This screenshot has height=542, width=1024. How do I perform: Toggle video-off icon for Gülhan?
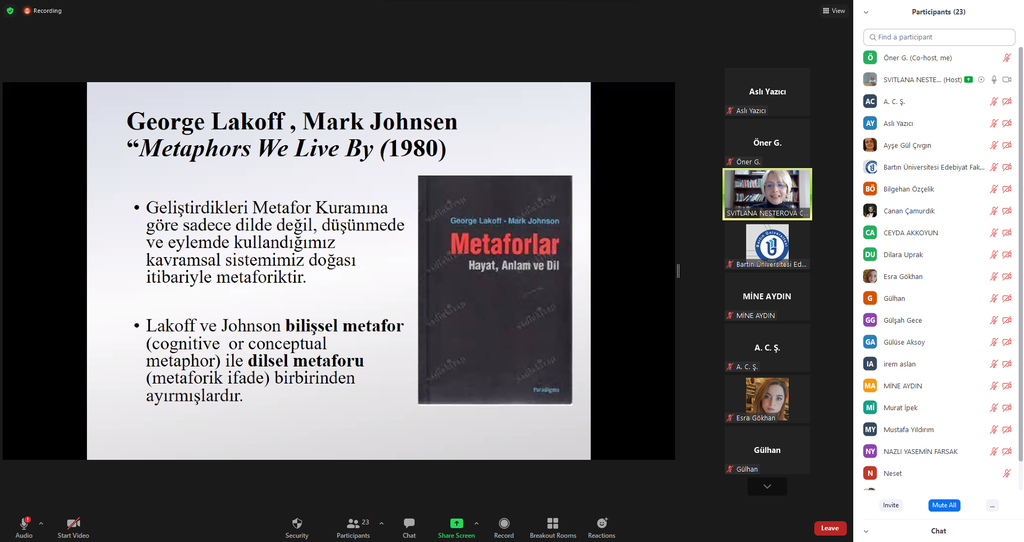[1007, 298]
